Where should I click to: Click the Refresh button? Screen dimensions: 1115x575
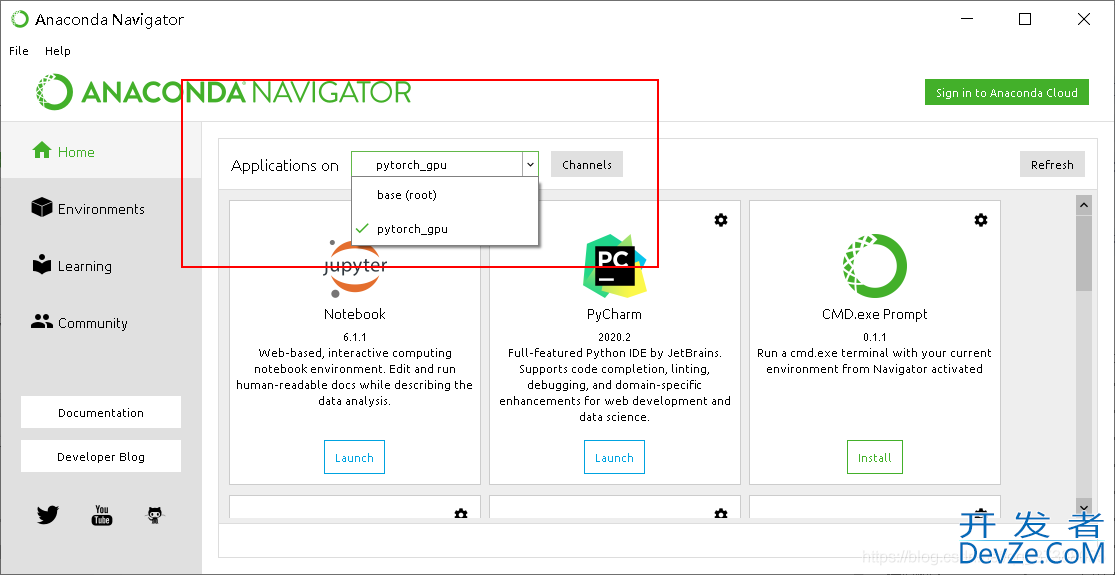(1052, 165)
